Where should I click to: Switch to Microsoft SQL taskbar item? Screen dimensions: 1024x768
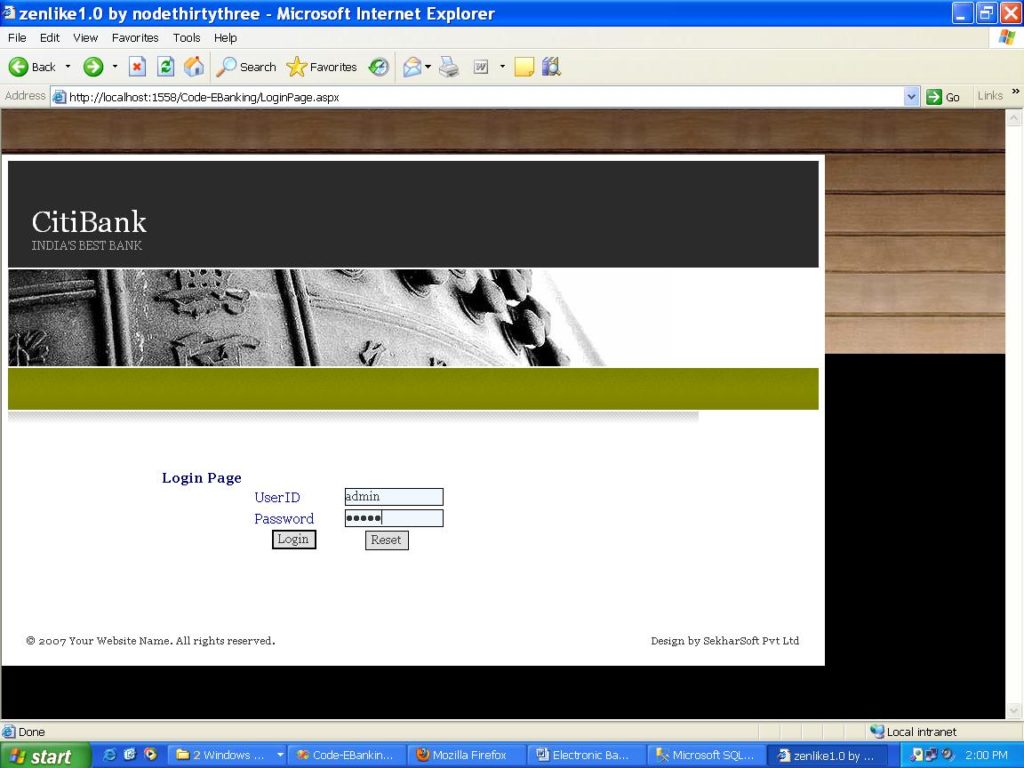click(x=707, y=756)
